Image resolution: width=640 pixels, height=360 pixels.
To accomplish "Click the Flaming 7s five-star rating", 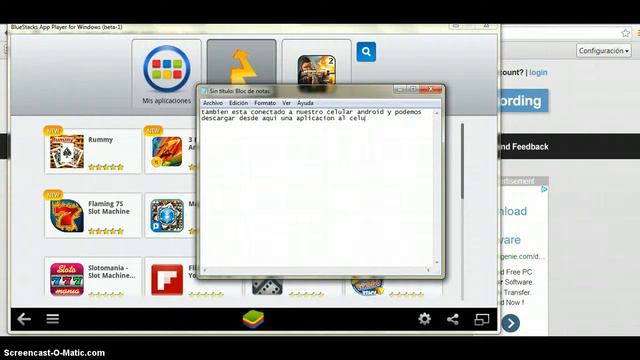I will pos(106,231).
